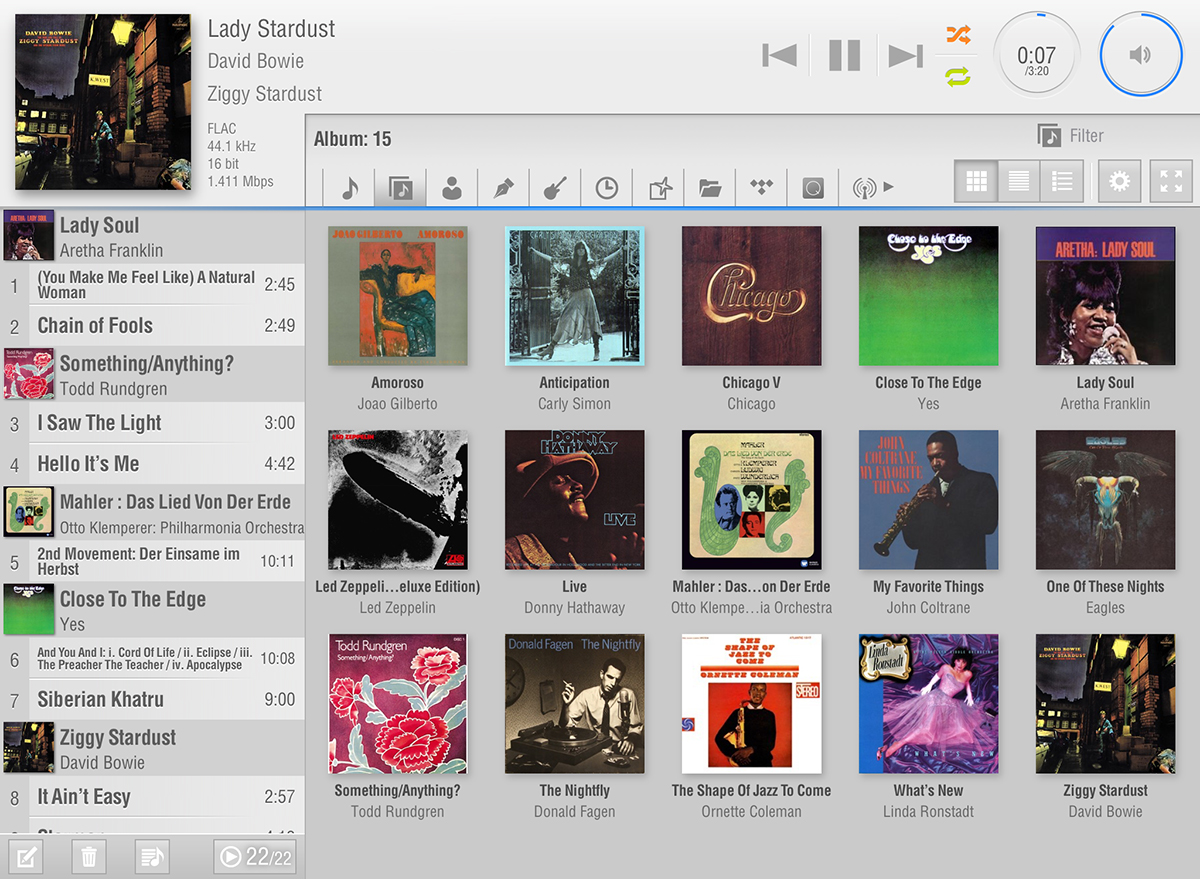Open the Qobuz tab icon
Image resolution: width=1200 pixels, height=879 pixels.
coord(813,187)
